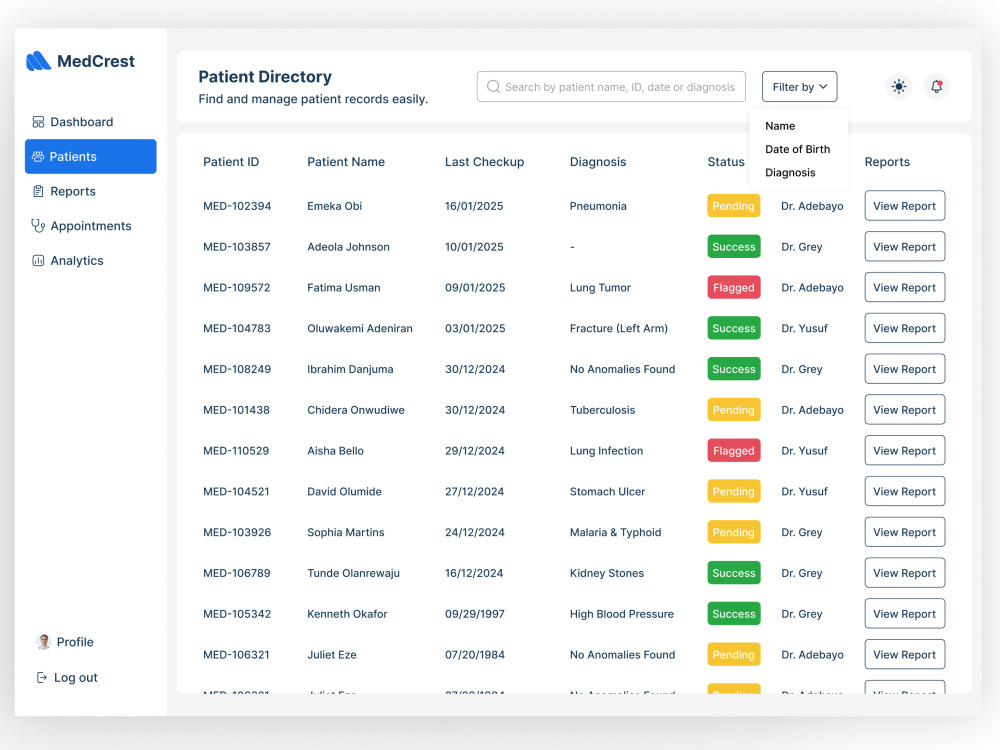The width and height of the screenshot is (1000, 750).
Task: View Report for Sophia Martins
Action: pos(904,533)
